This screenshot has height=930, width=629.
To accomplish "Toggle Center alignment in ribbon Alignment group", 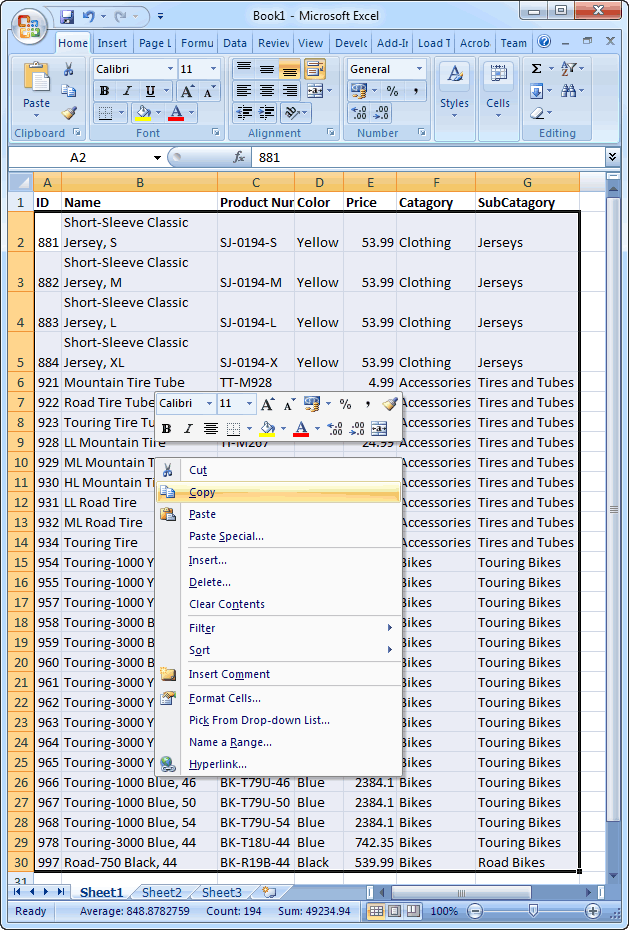I will click(267, 91).
